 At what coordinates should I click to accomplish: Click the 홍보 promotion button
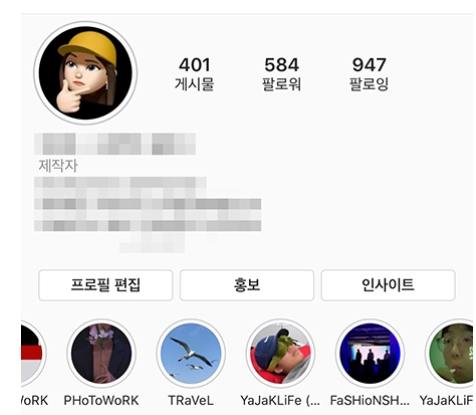click(x=247, y=285)
